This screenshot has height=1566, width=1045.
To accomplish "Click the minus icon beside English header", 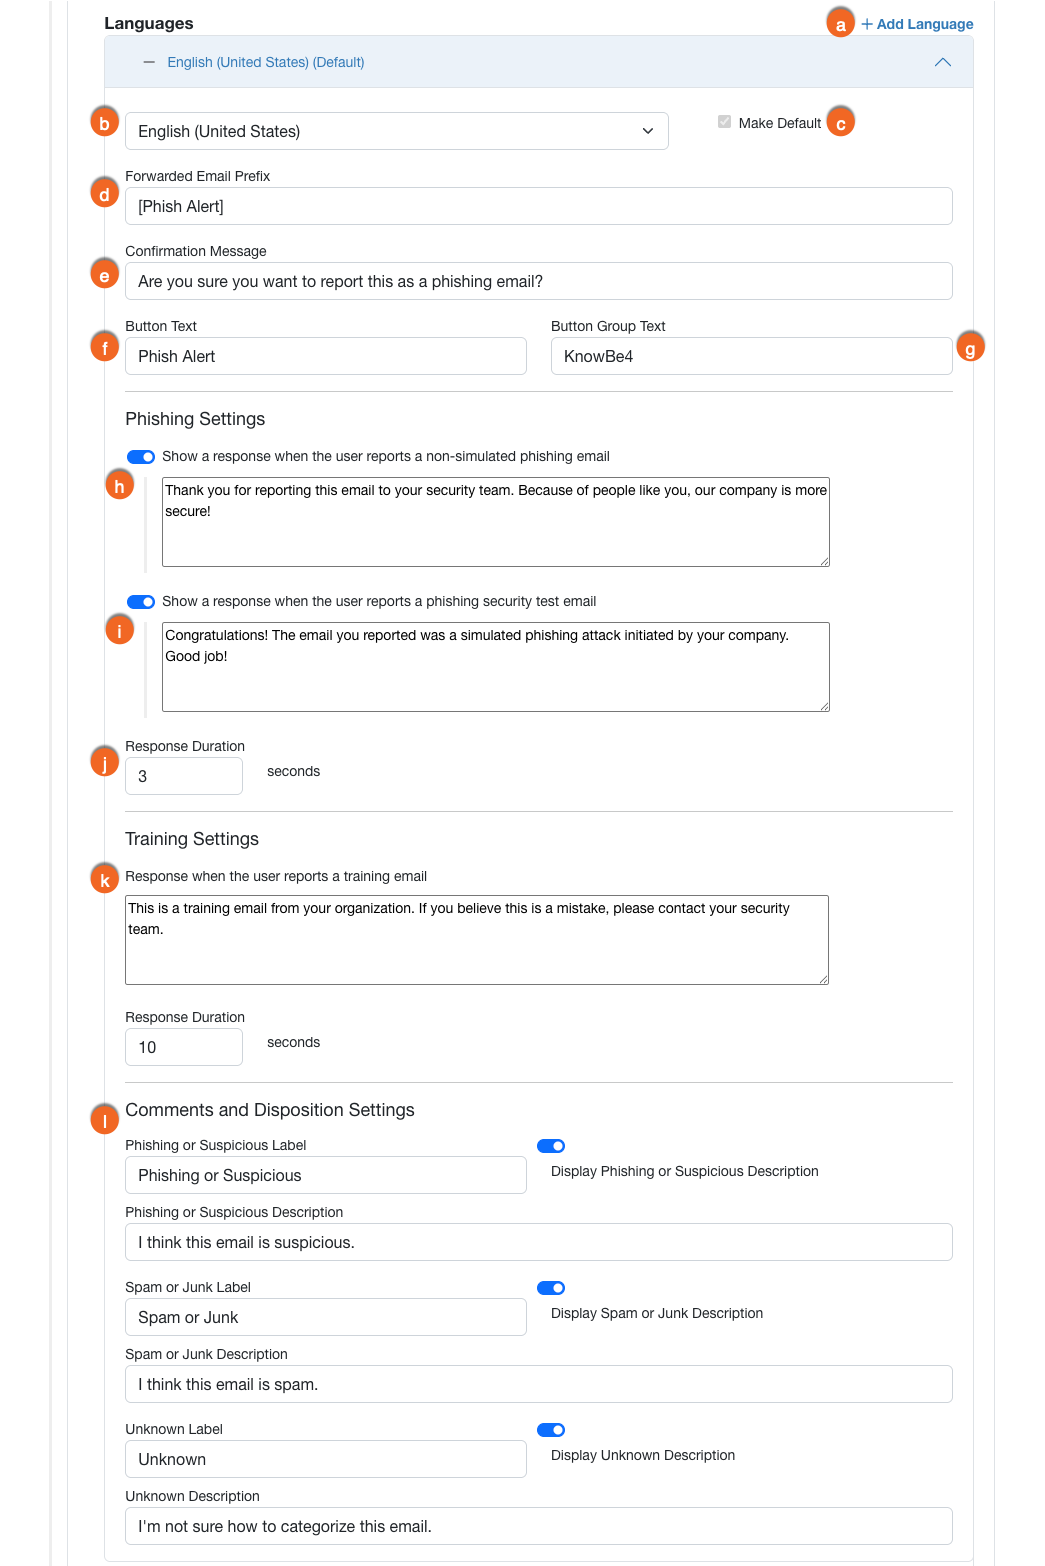I will pos(149,62).
